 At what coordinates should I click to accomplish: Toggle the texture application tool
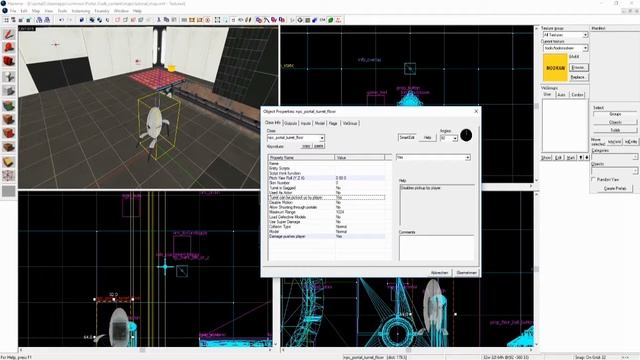click(9, 106)
